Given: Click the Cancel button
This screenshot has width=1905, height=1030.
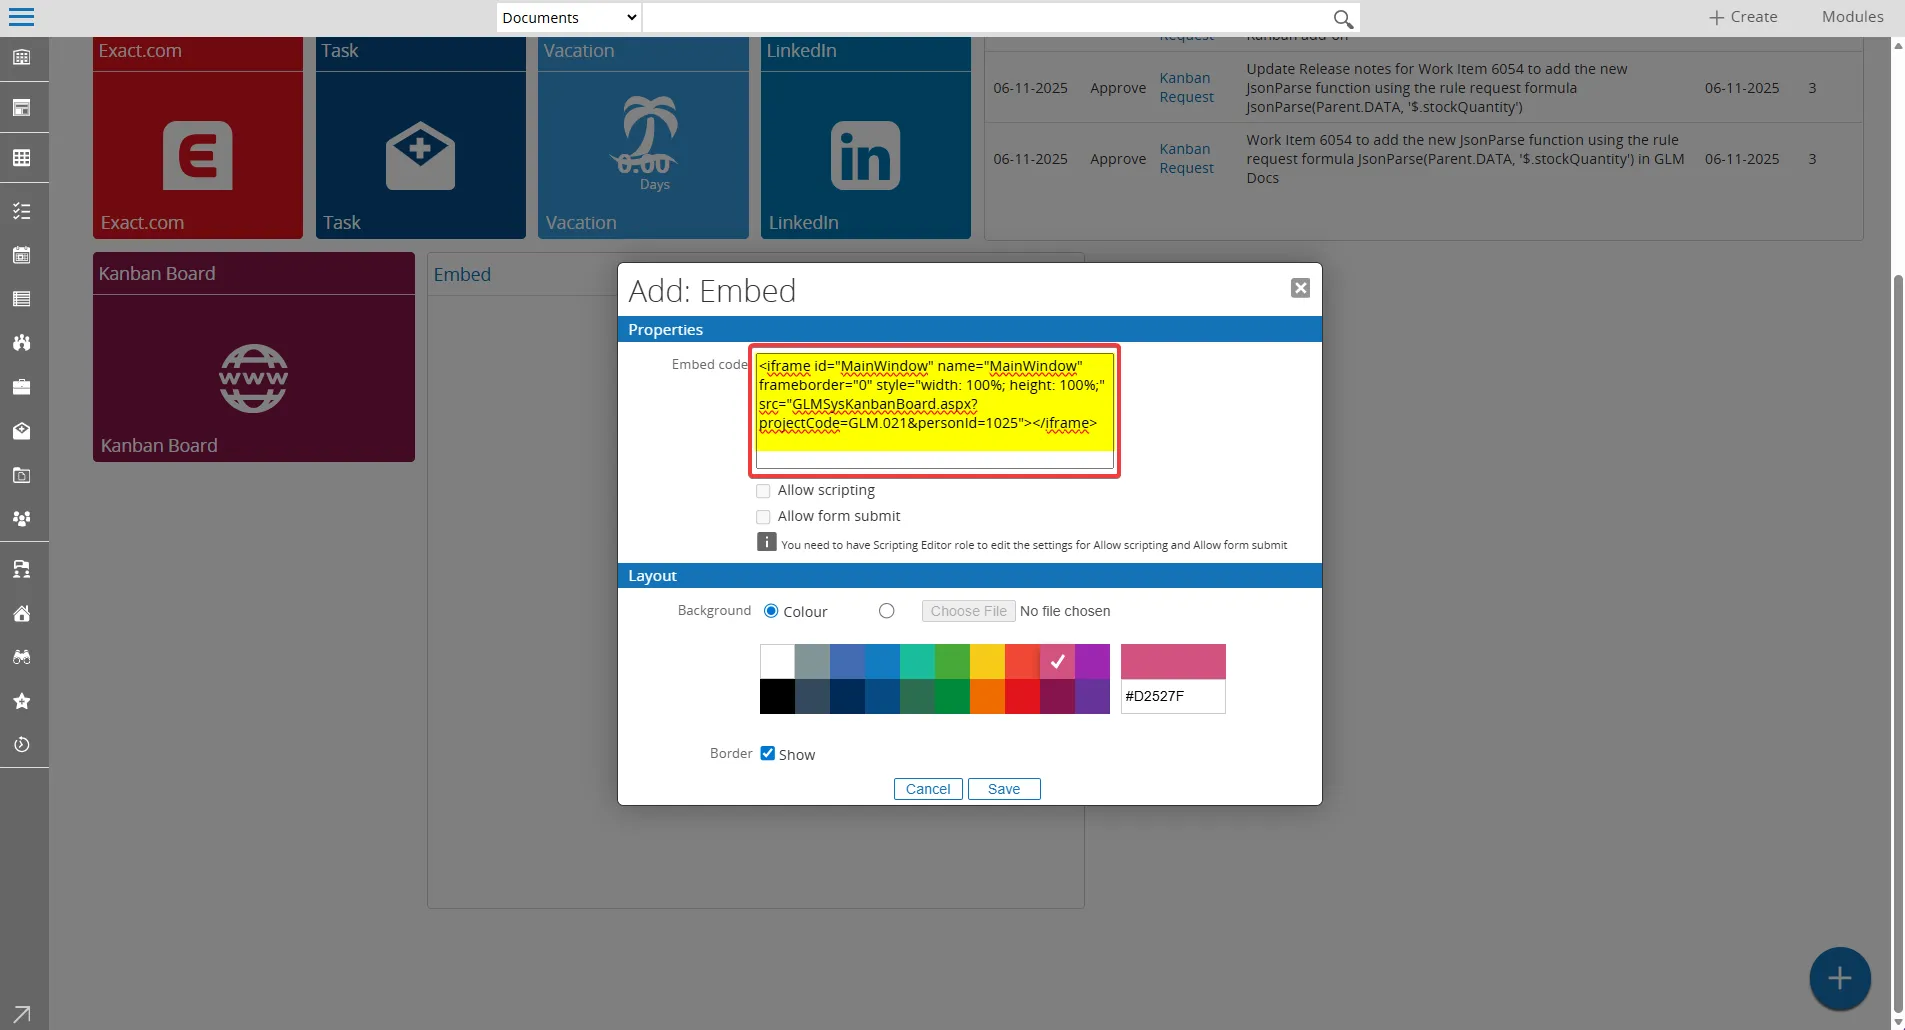Looking at the screenshot, I should tap(928, 789).
